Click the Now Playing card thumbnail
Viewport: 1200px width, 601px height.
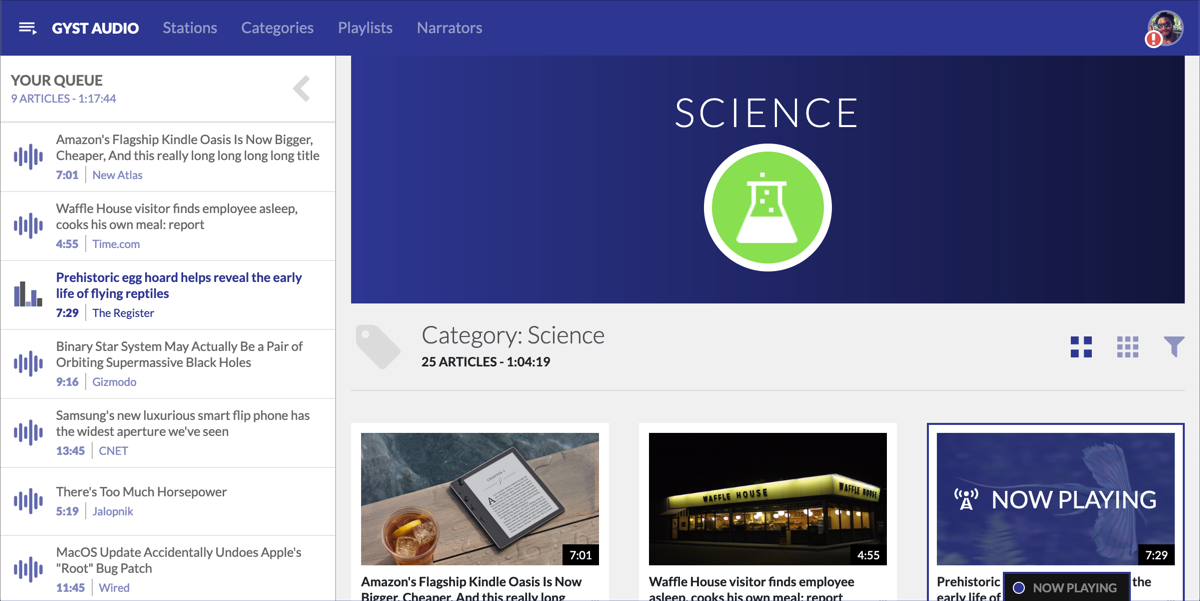1056,499
